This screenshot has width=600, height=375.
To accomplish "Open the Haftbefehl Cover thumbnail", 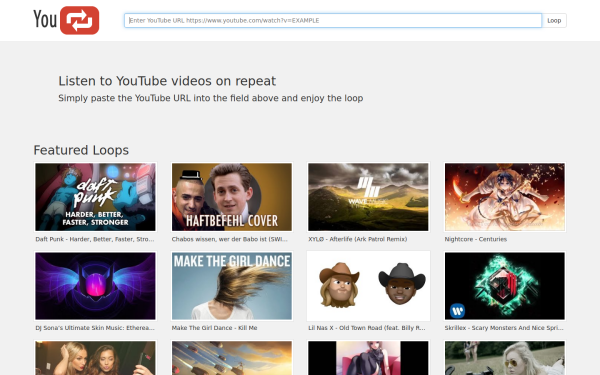I will (232, 197).
